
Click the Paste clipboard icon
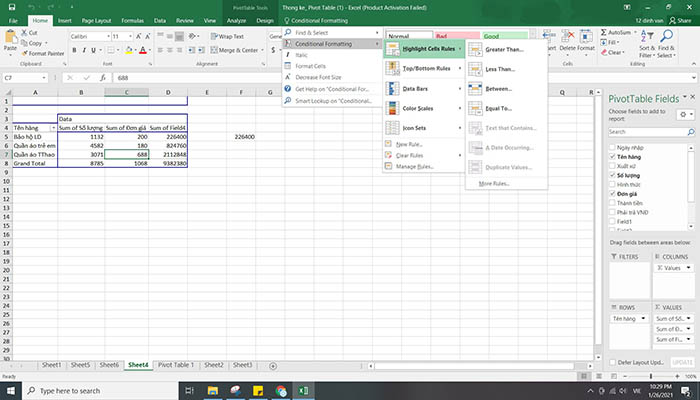click(10, 38)
